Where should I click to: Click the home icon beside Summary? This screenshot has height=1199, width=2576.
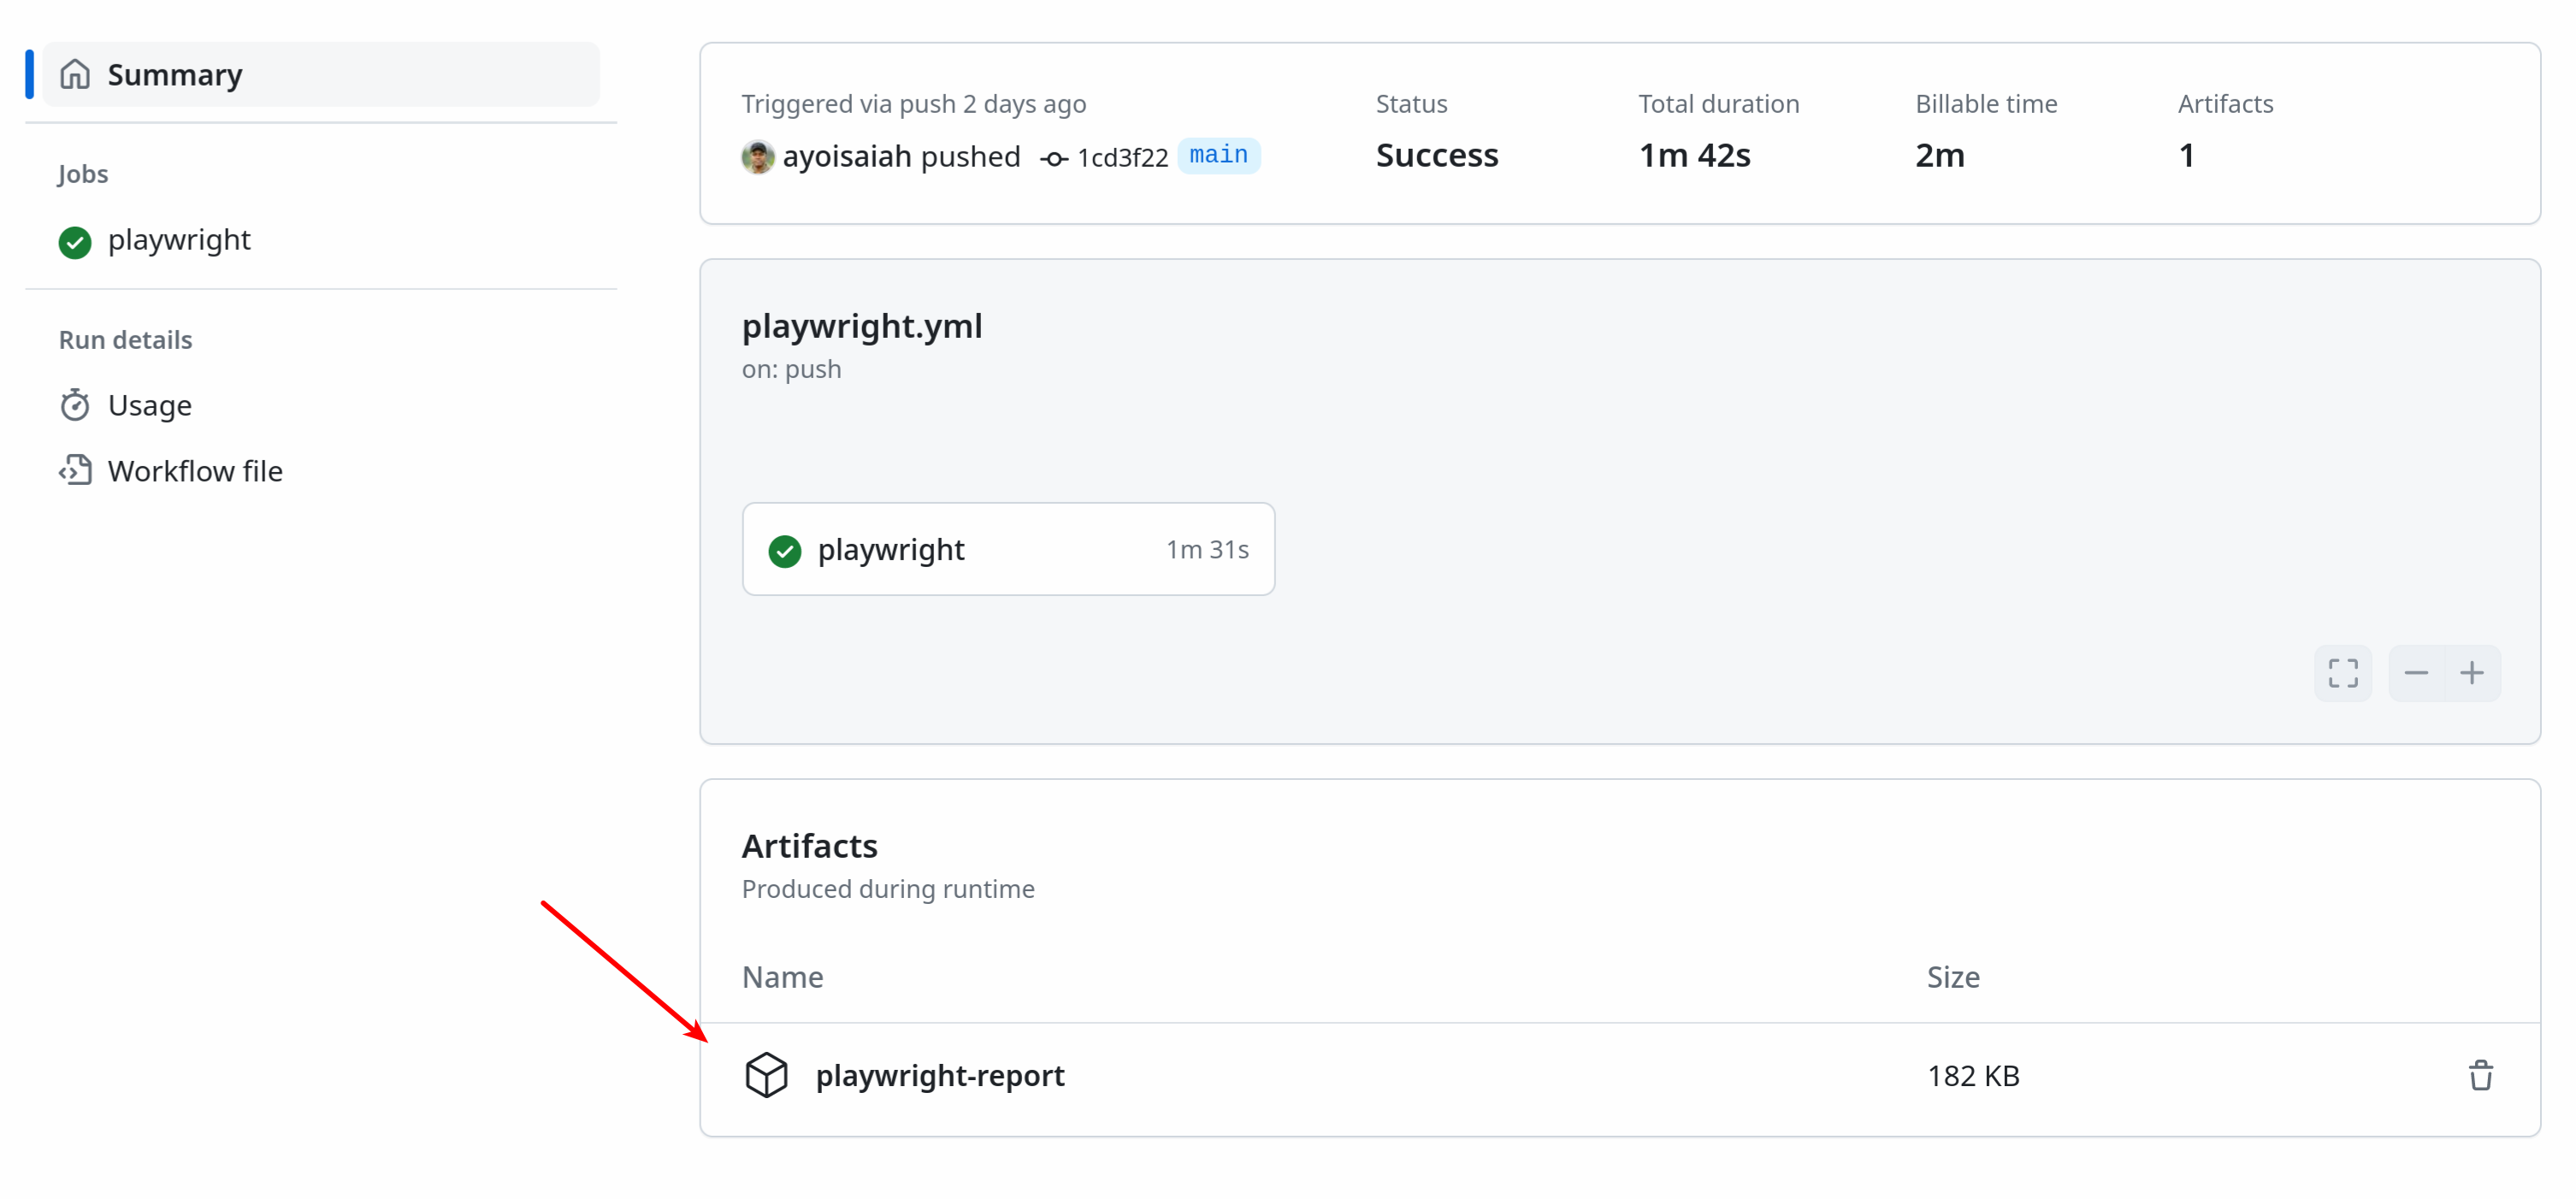tap(74, 73)
